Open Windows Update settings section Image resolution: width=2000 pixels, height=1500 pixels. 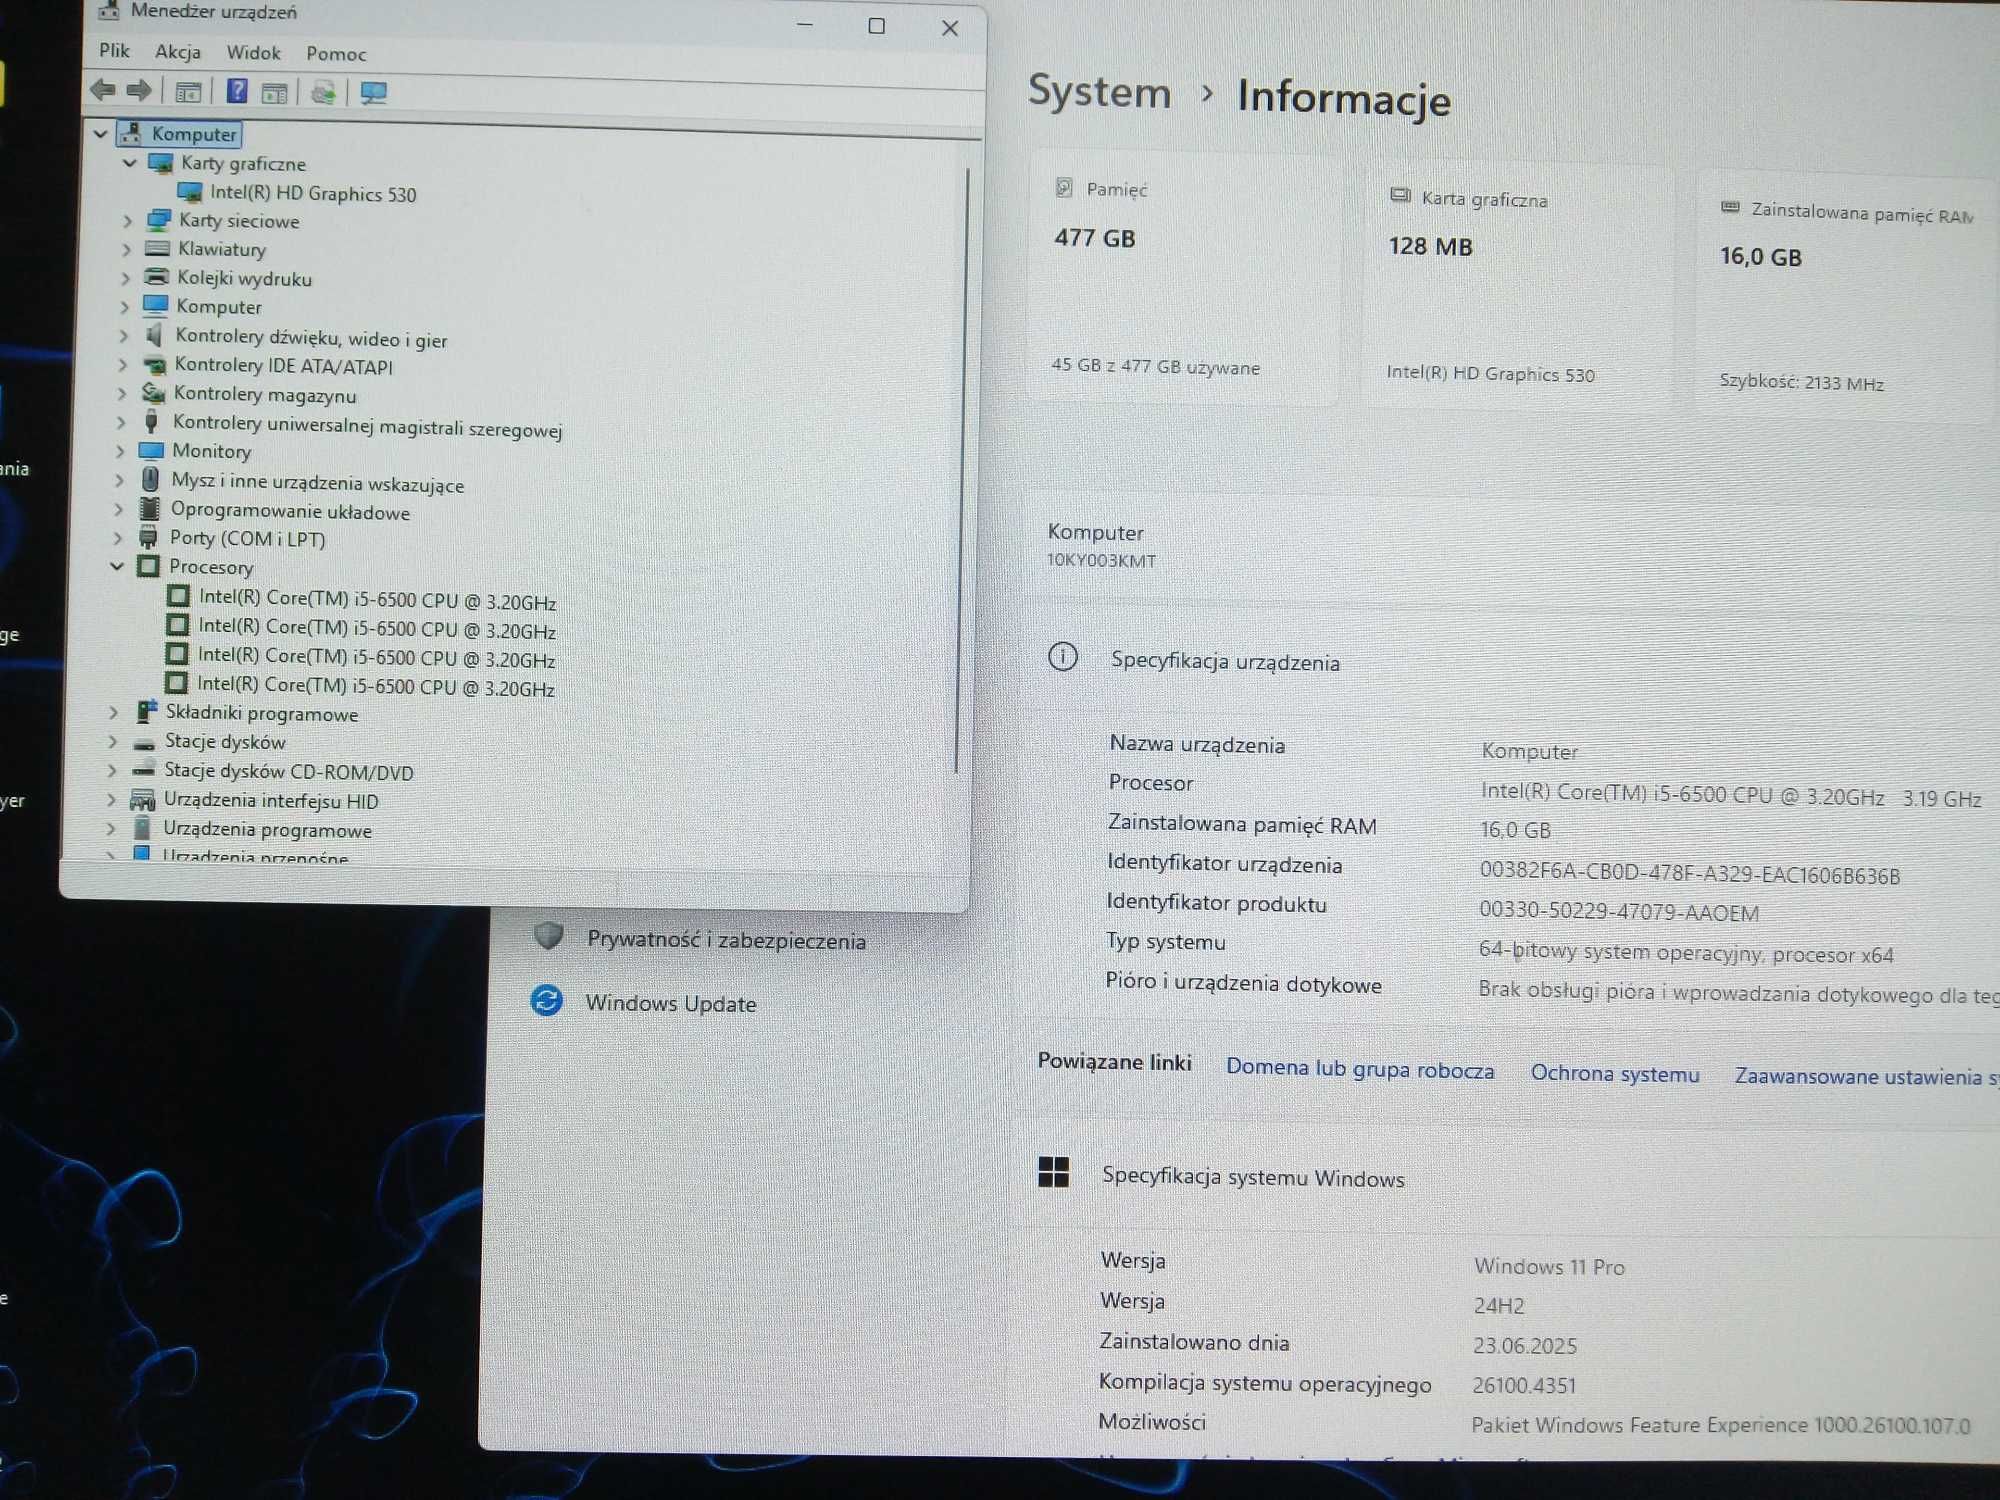click(x=670, y=1003)
